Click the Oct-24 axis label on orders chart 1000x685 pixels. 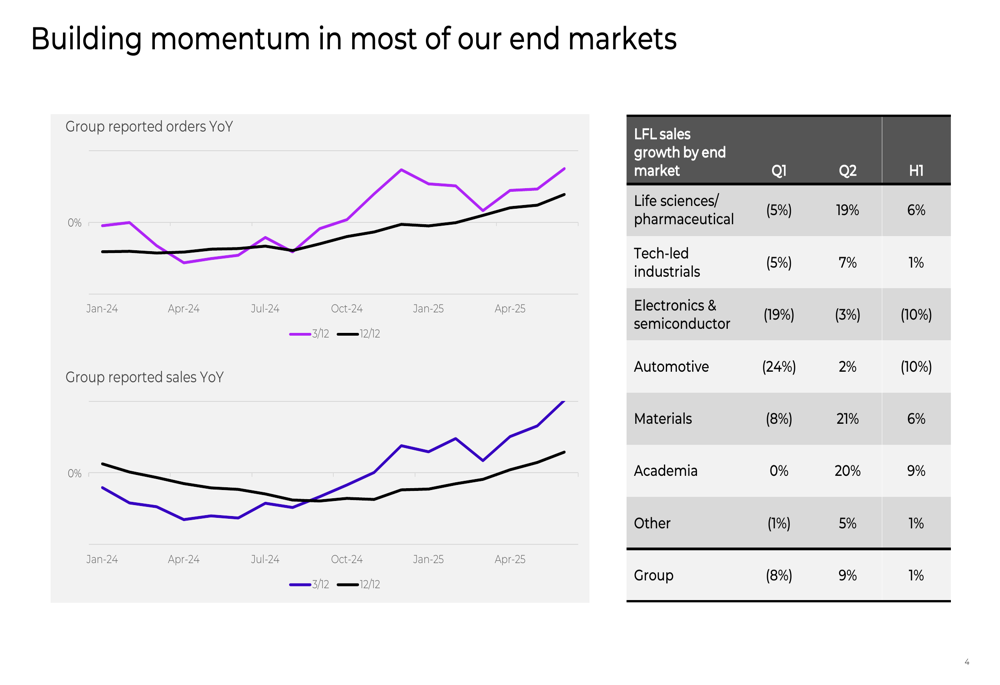click(346, 309)
